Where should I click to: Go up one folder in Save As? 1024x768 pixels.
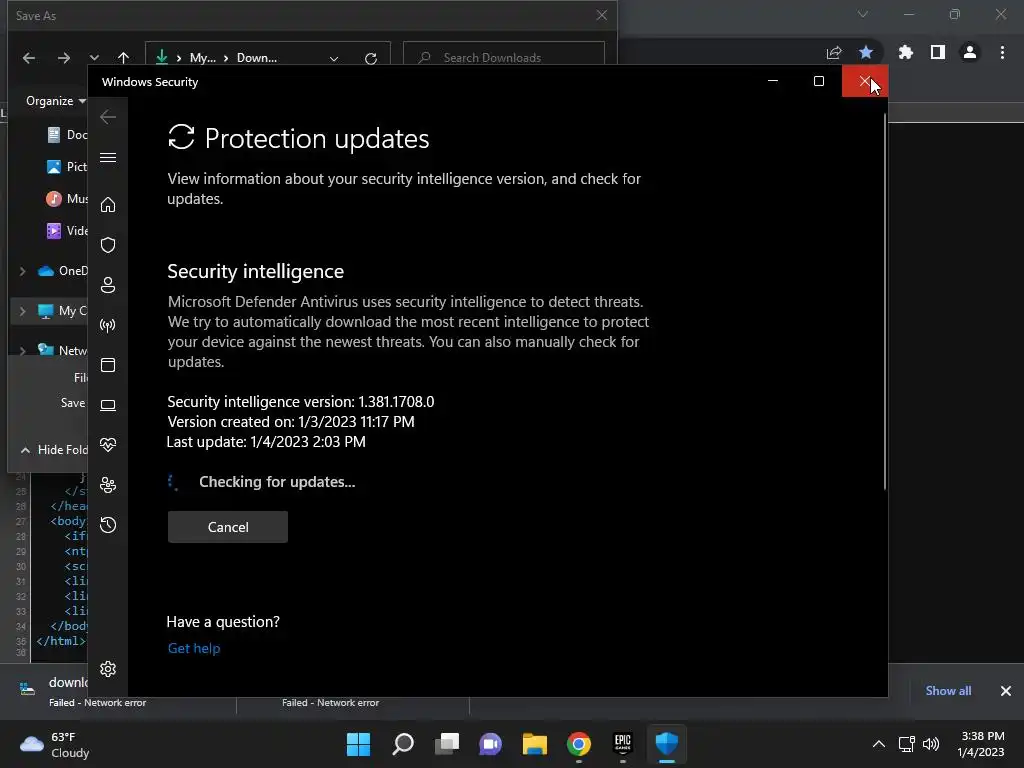pos(123,58)
